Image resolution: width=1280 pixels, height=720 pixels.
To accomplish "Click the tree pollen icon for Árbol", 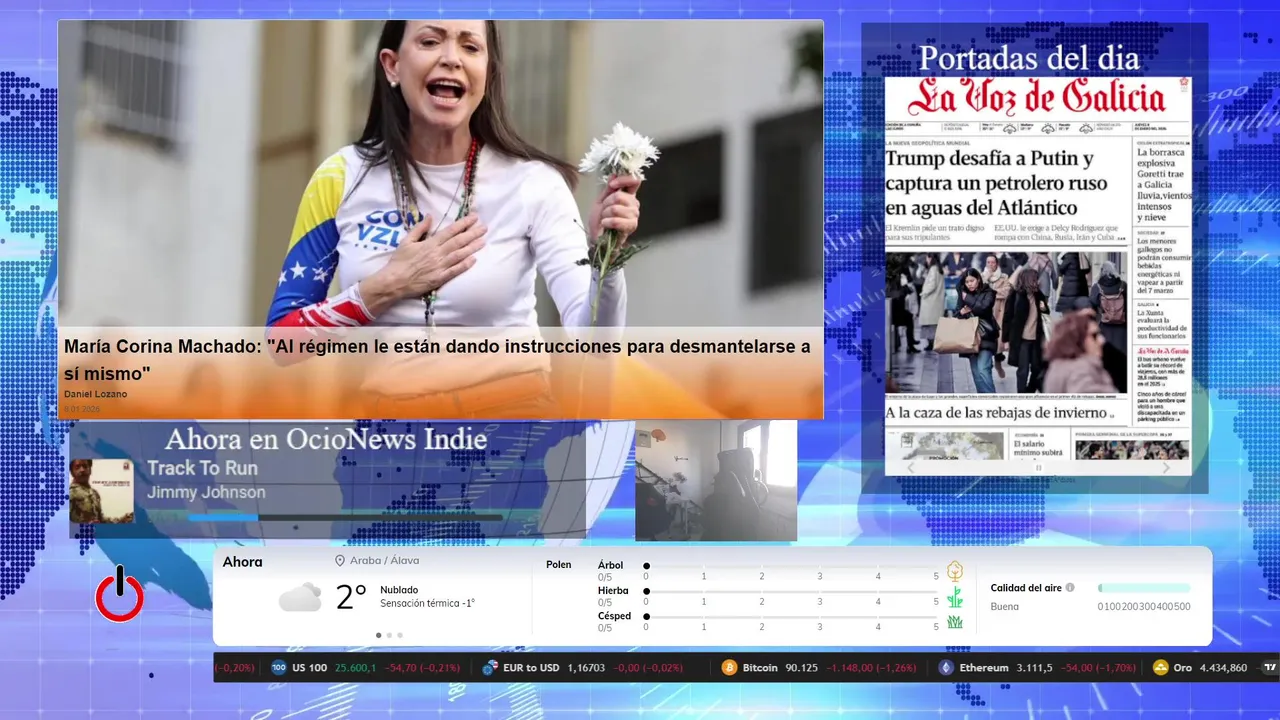I will (x=955, y=571).
